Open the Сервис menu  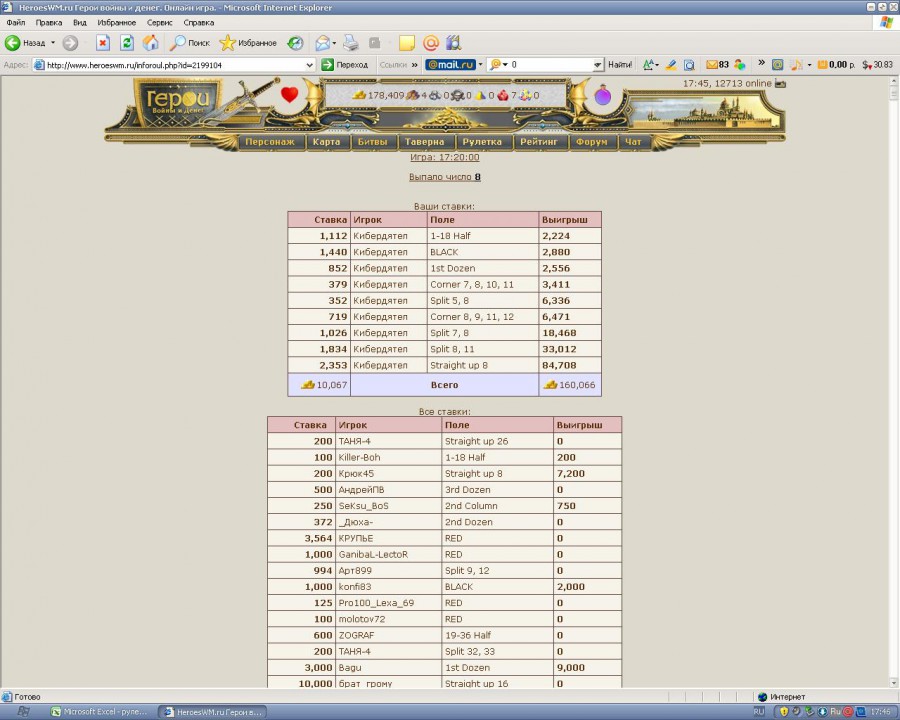tap(159, 22)
